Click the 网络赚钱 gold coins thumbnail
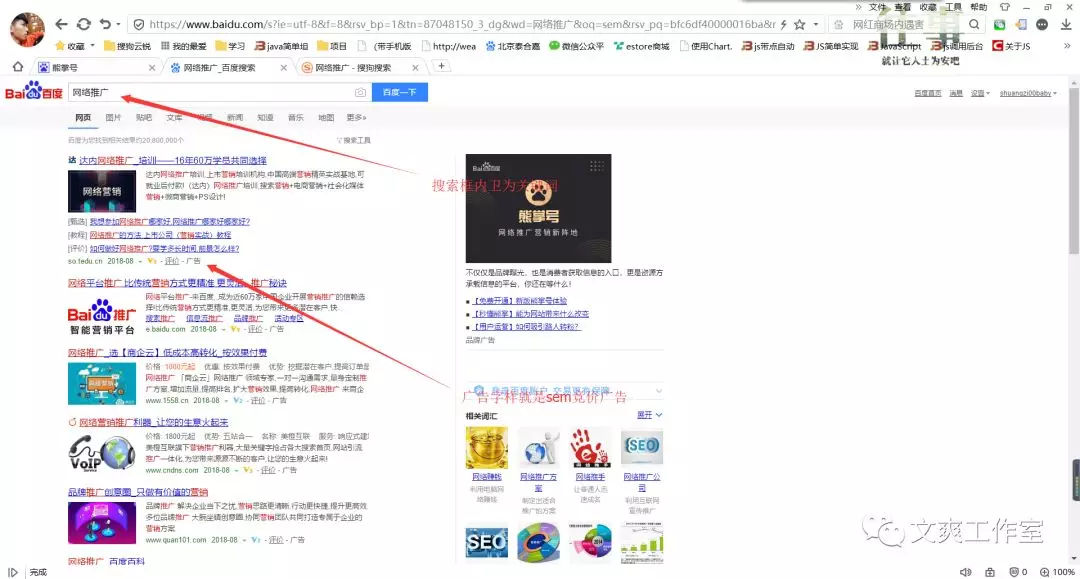The image size is (1080, 579). click(x=486, y=448)
